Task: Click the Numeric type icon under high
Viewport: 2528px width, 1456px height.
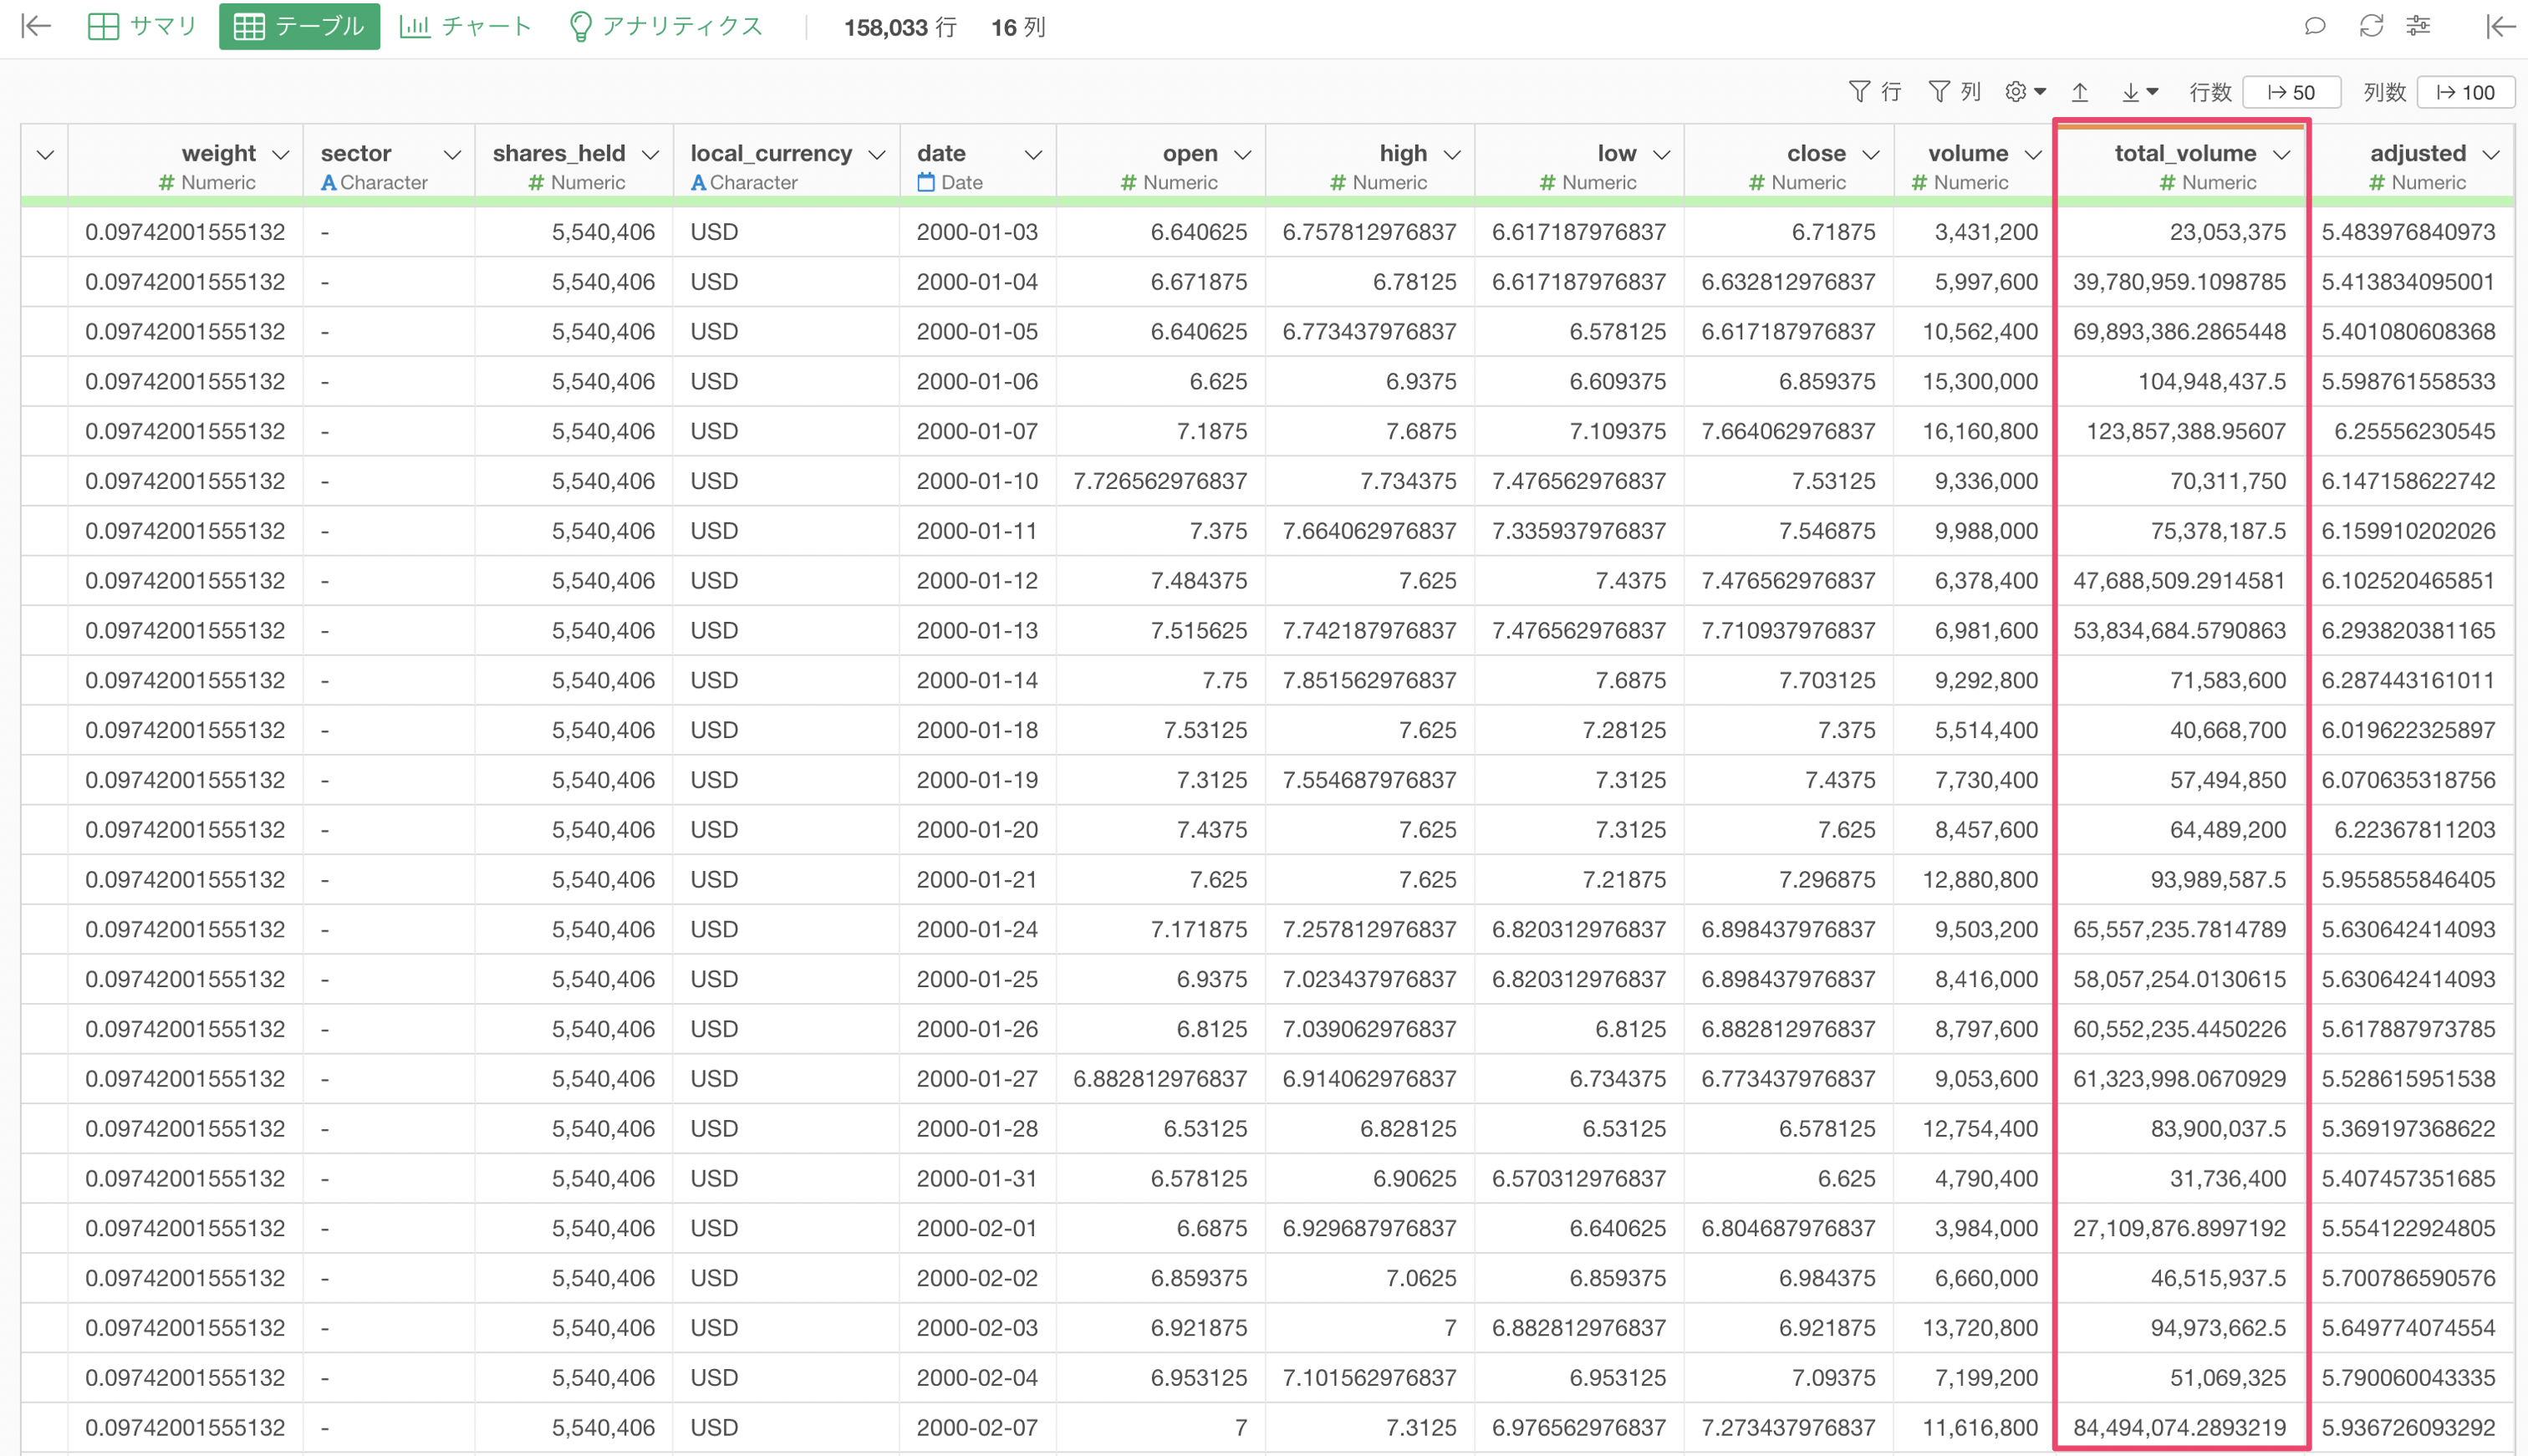Action: point(1338,183)
